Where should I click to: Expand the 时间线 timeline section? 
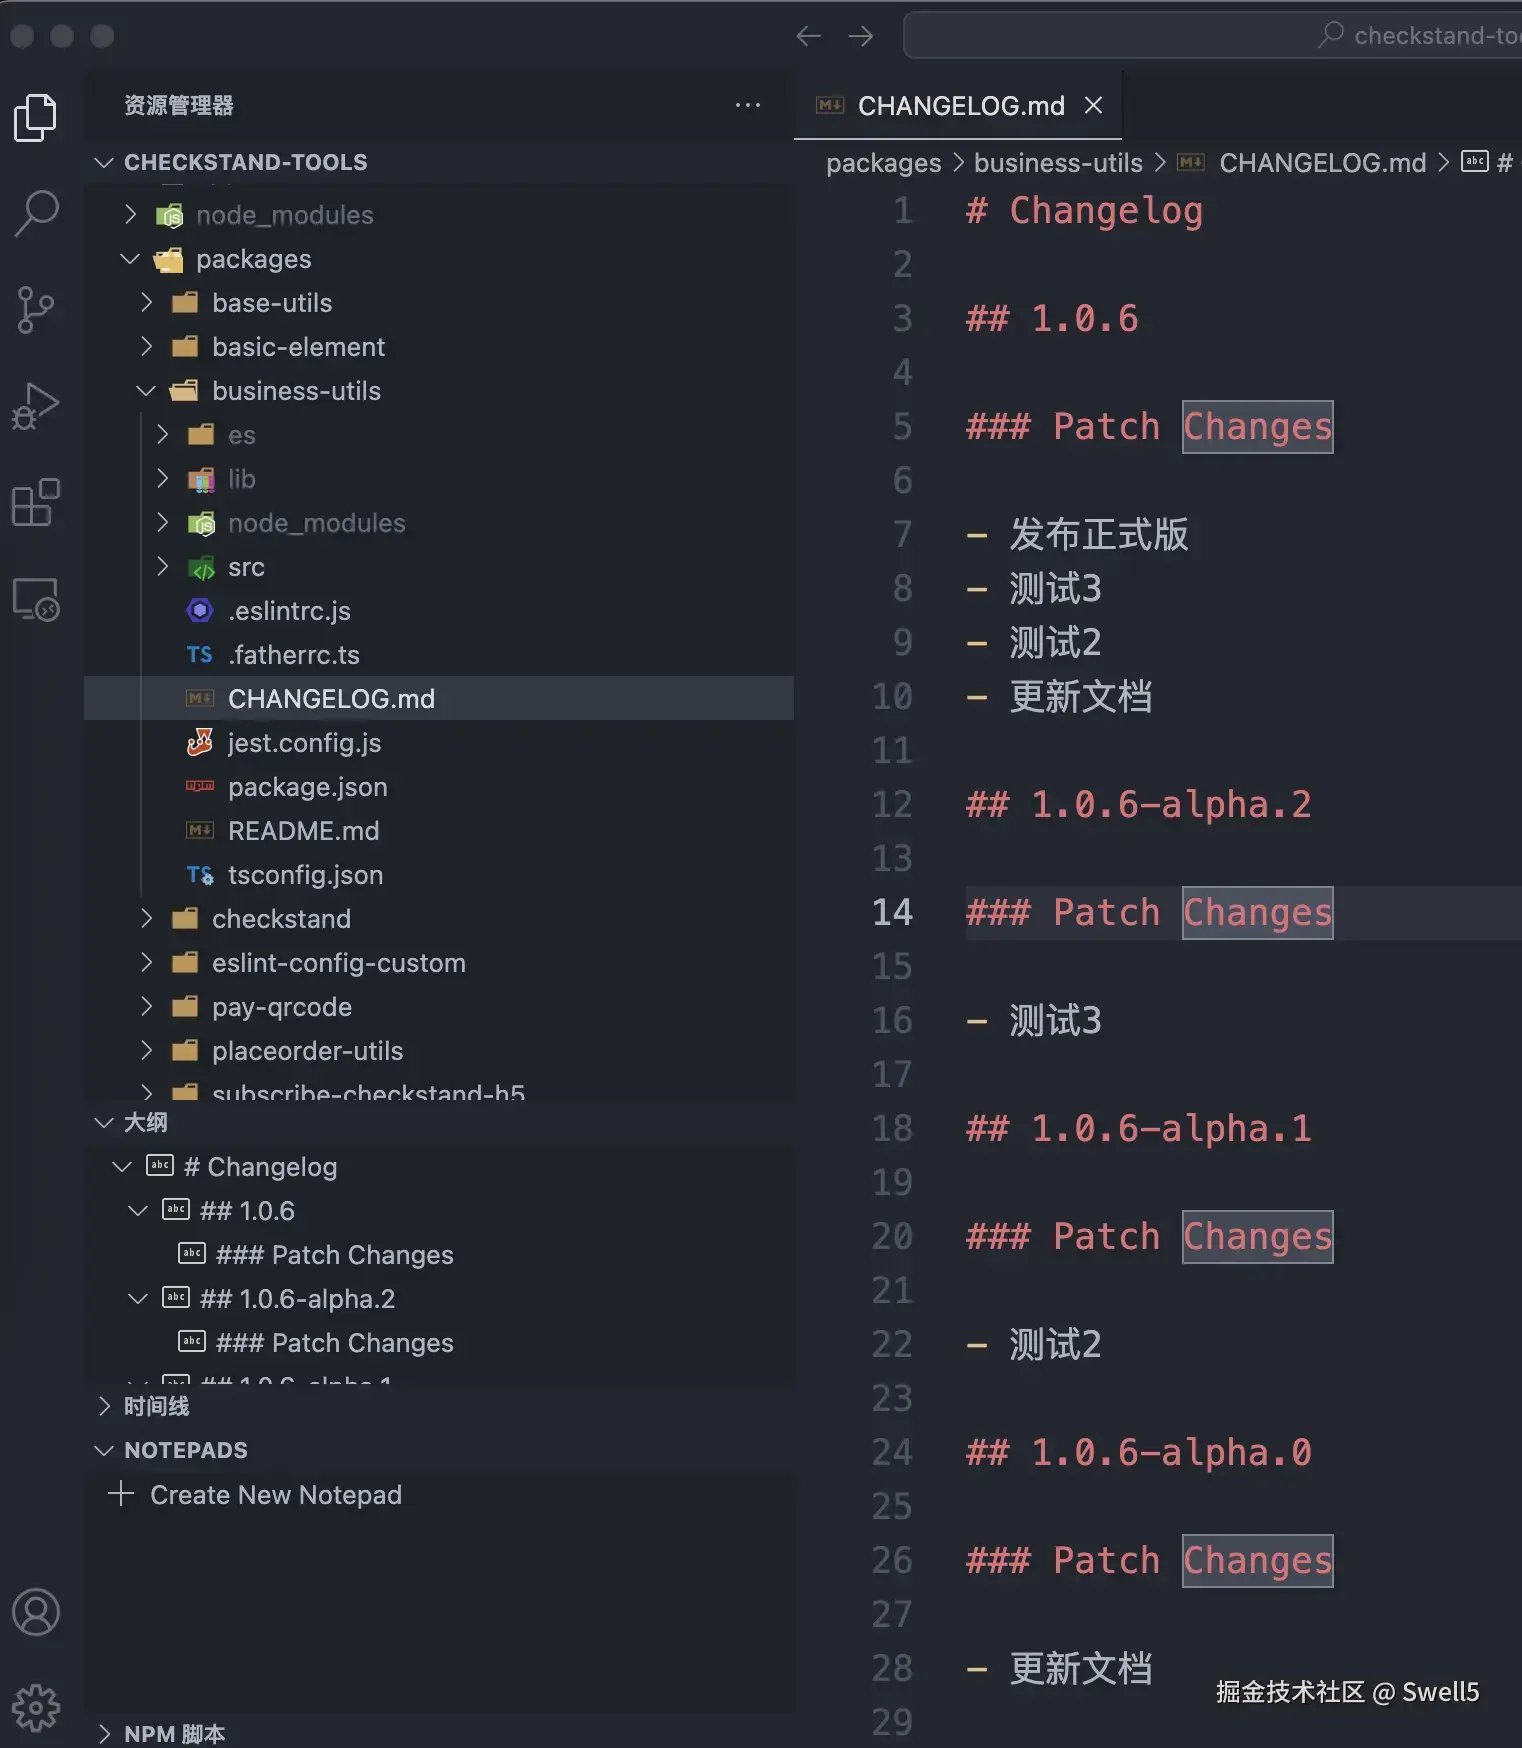(104, 1406)
